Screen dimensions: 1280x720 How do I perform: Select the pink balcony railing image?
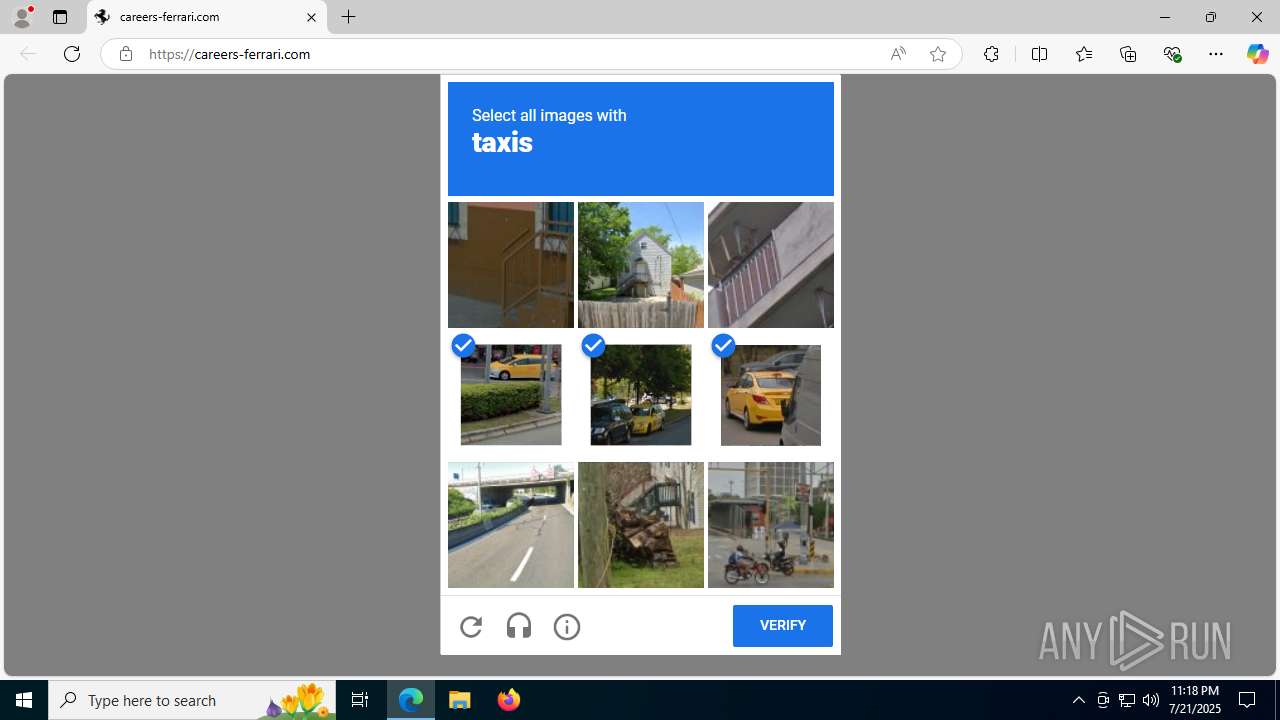[771, 265]
